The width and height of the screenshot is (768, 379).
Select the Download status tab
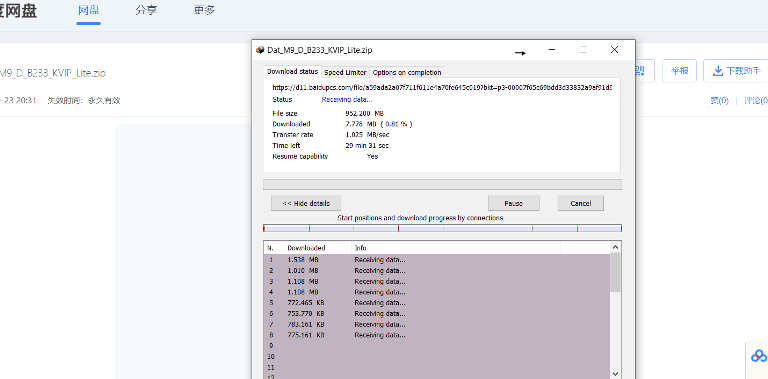[x=292, y=71]
